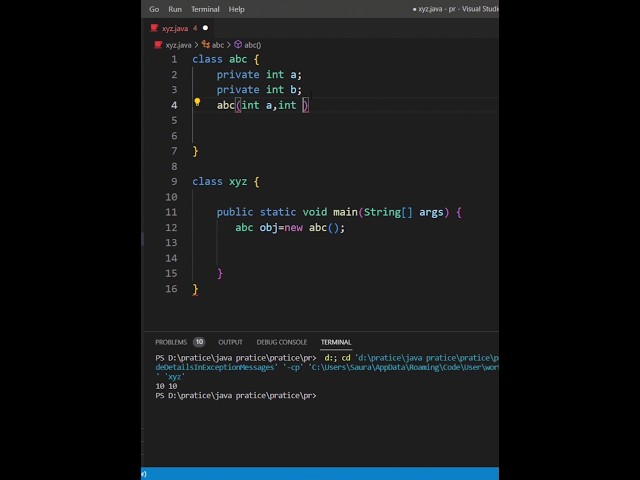Click line number 9 in gutter
The image size is (640, 480).
click(174, 182)
